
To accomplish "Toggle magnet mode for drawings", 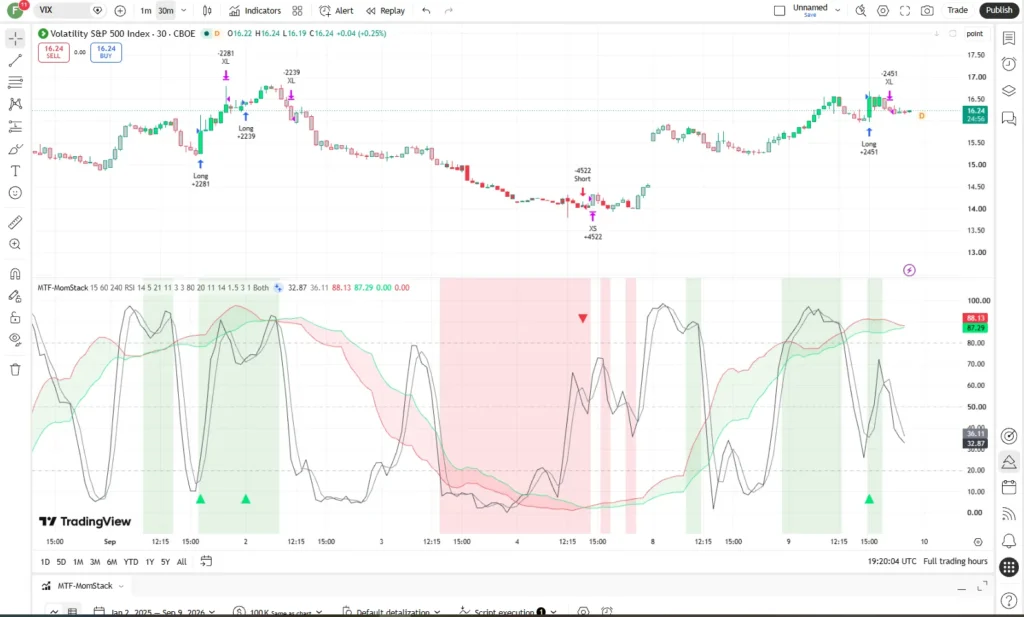I will pyautogui.click(x=16, y=274).
